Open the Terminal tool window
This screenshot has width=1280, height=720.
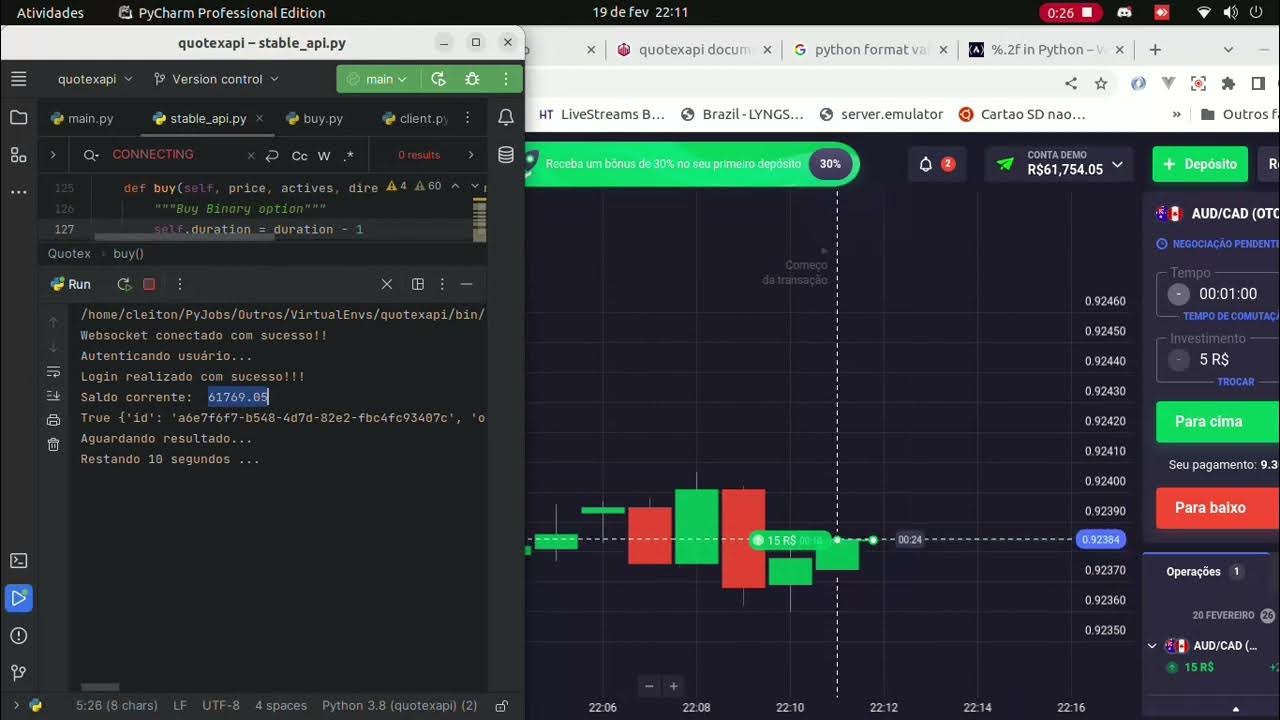[x=19, y=561]
